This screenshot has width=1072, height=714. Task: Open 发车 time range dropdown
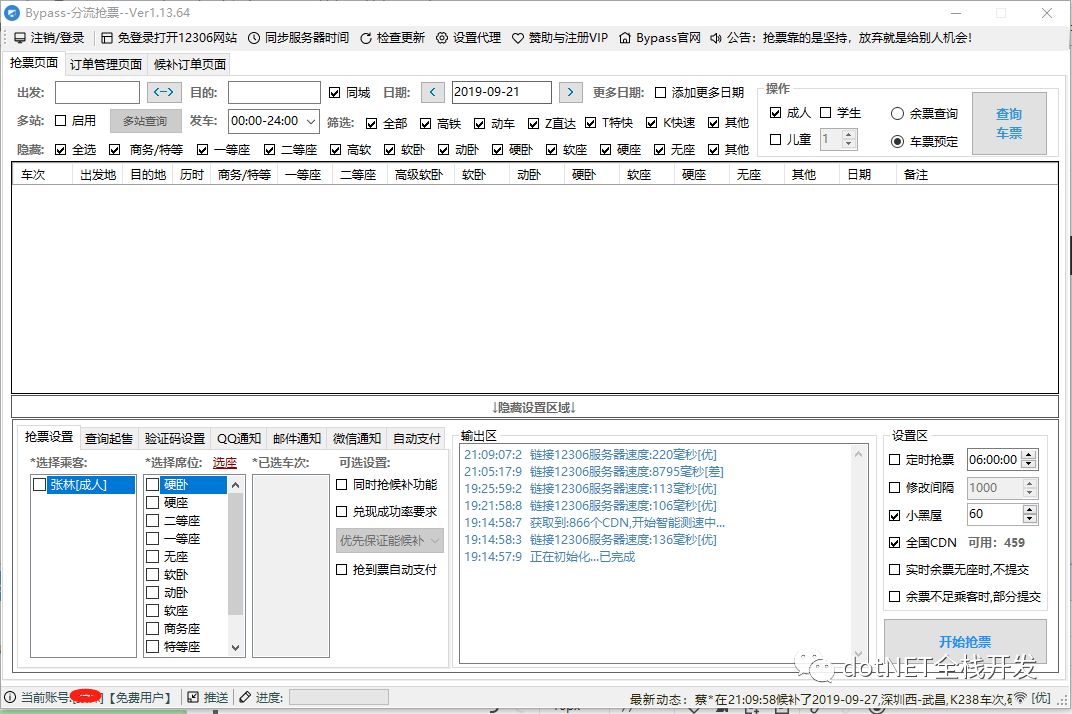(310, 121)
